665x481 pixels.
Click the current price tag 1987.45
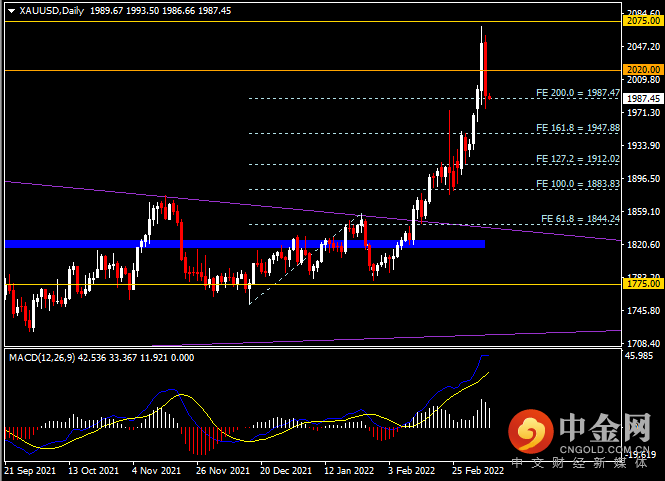(x=643, y=98)
